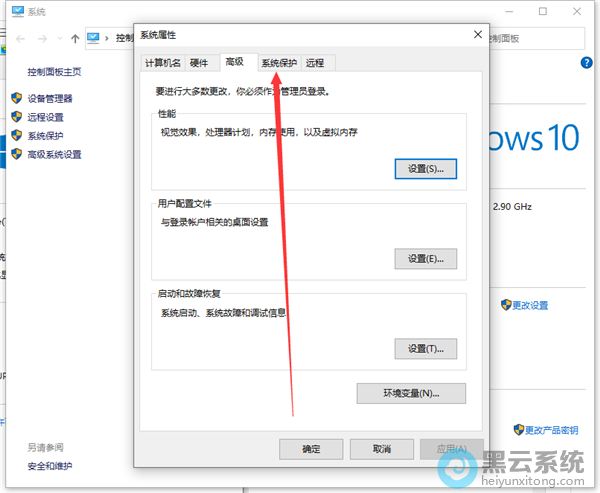600x493 pixels.
Task: Click the shield icon beside 远程设置
Action: (16, 116)
